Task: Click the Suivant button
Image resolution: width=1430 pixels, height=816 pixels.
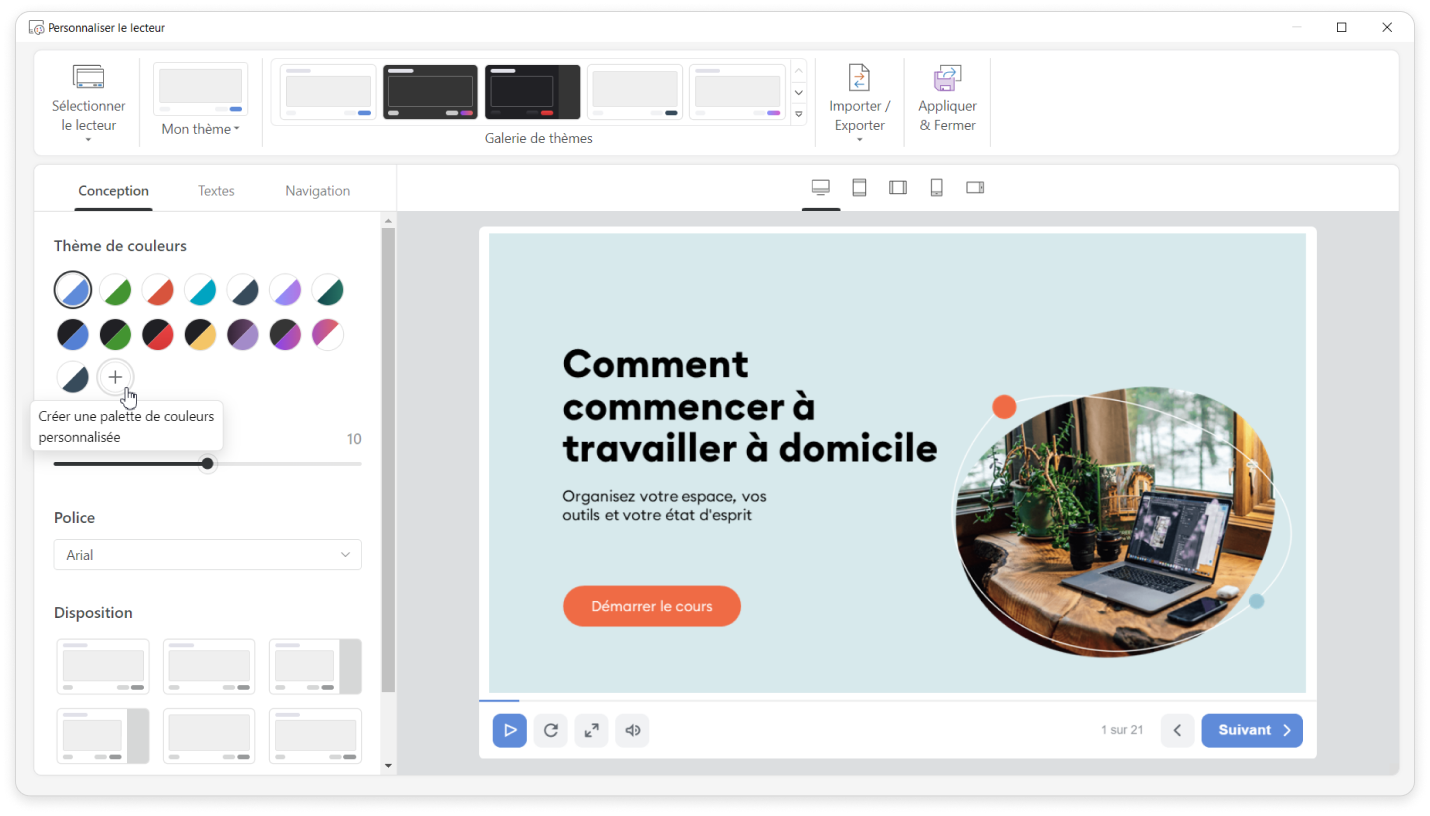Action: [1251, 730]
